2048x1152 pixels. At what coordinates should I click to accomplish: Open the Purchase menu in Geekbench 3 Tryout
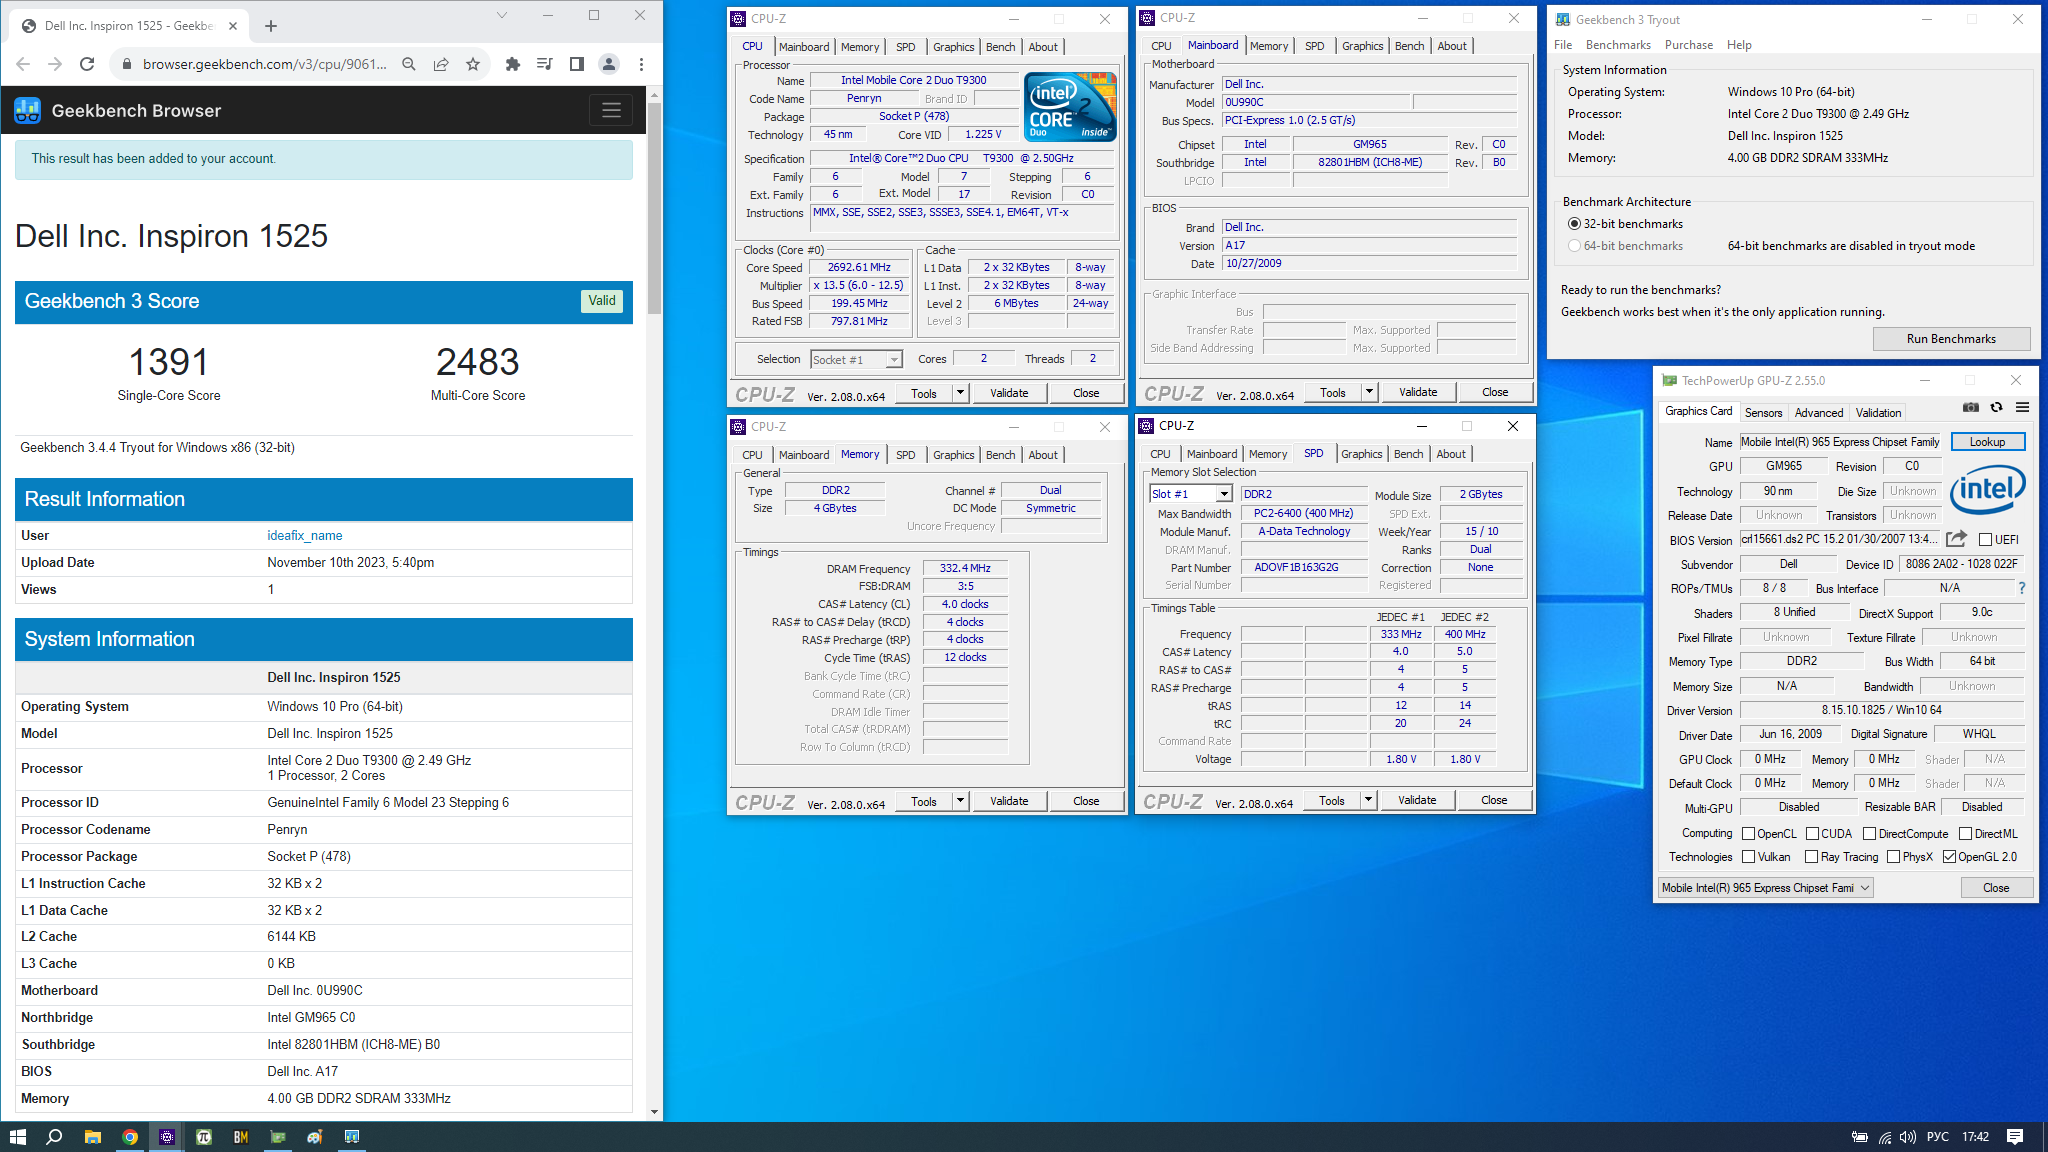(1689, 45)
